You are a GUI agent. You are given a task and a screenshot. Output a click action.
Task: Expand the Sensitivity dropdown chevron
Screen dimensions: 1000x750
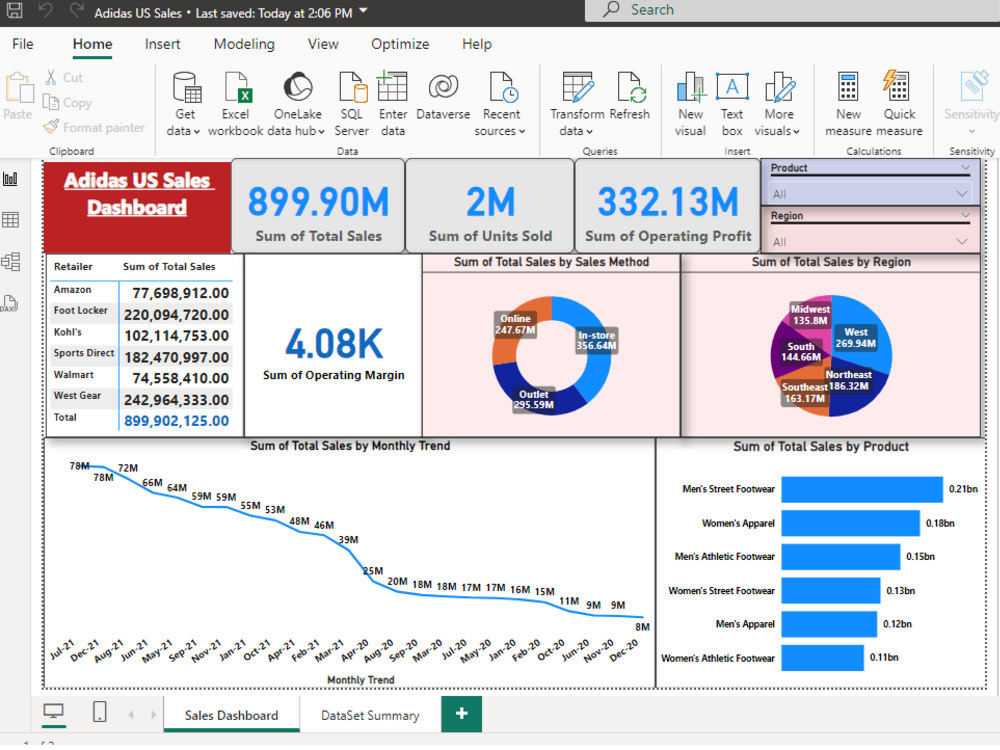coord(972,131)
